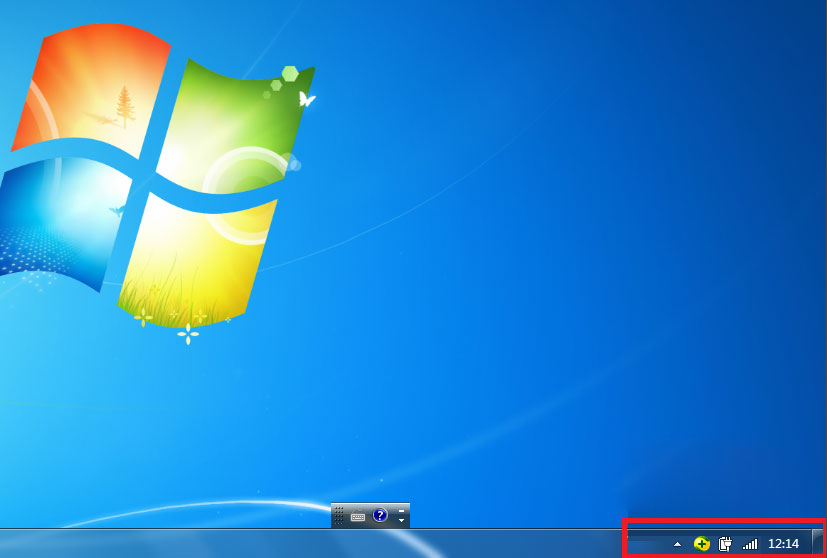Open the language bar options down arrow
The height and width of the screenshot is (558, 827).
(401, 521)
